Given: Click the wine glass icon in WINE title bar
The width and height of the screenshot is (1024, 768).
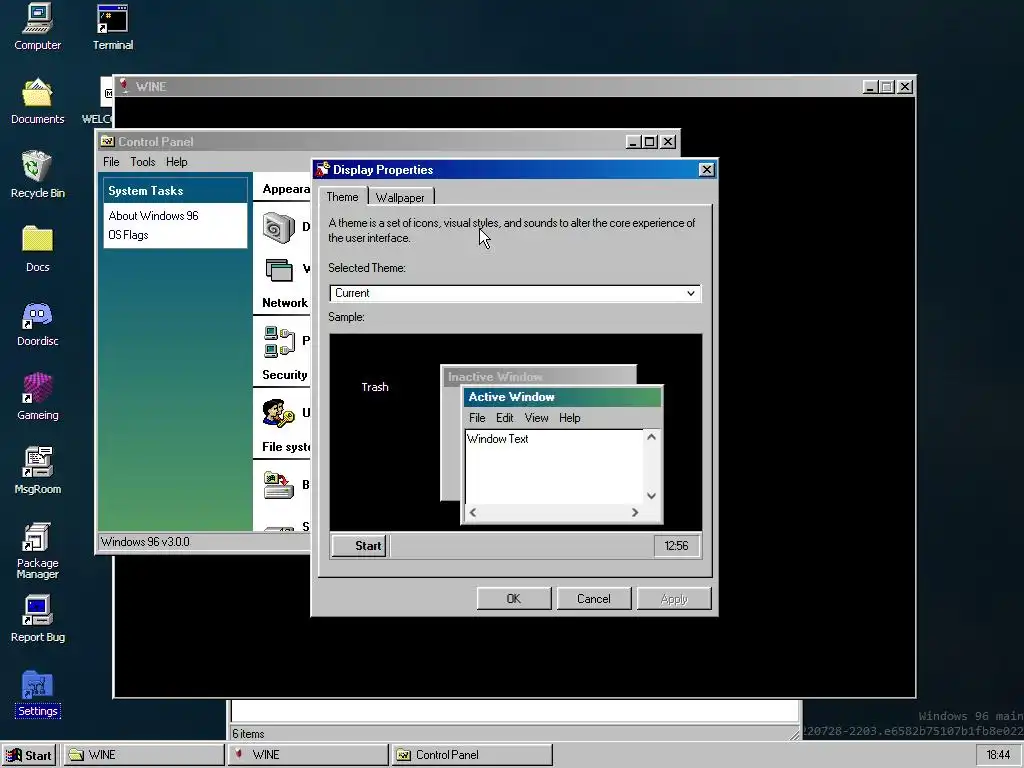Looking at the screenshot, I should tap(124, 86).
